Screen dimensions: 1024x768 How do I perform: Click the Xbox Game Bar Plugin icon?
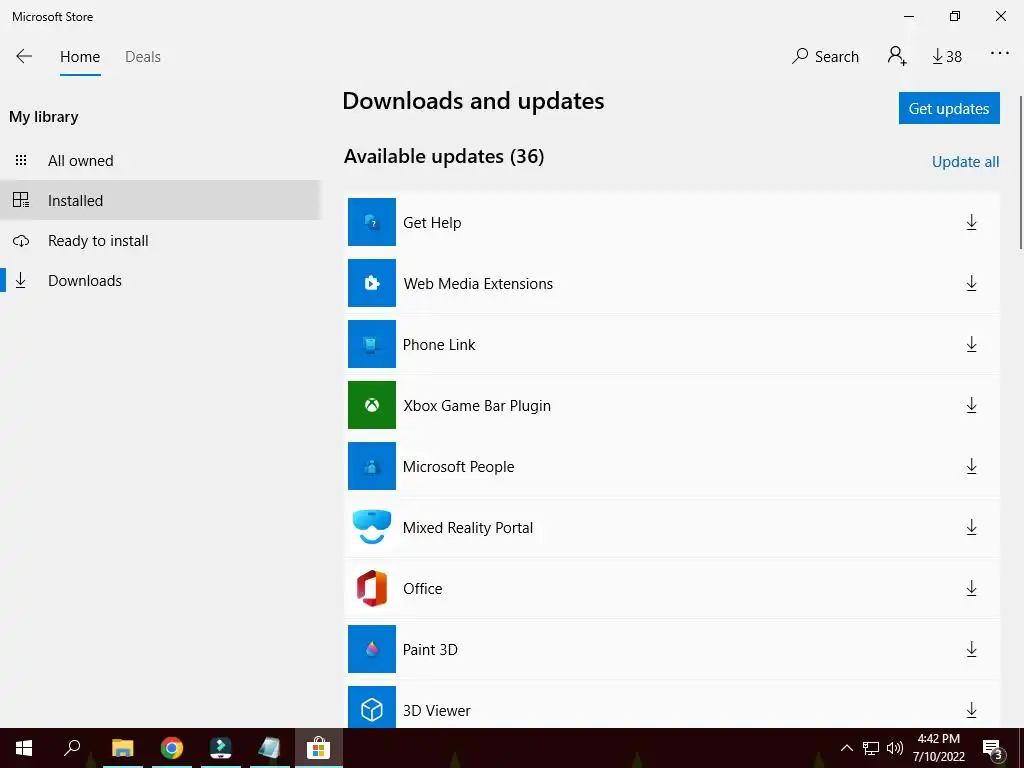click(x=372, y=405)
